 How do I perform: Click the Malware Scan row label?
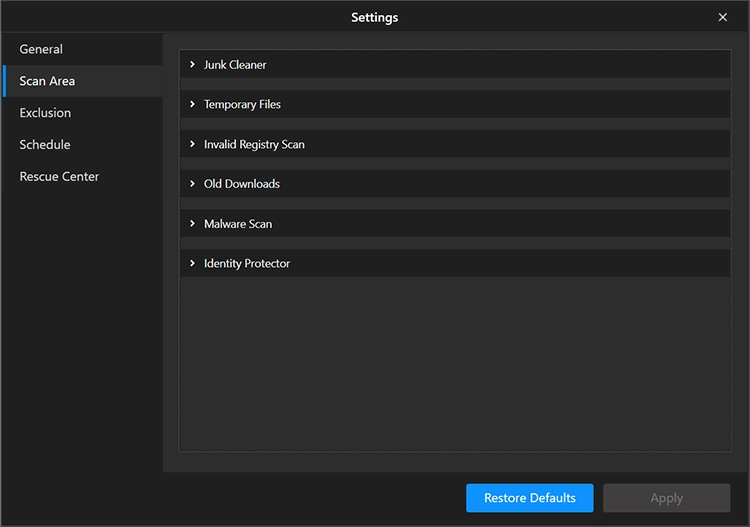(238, 224)
